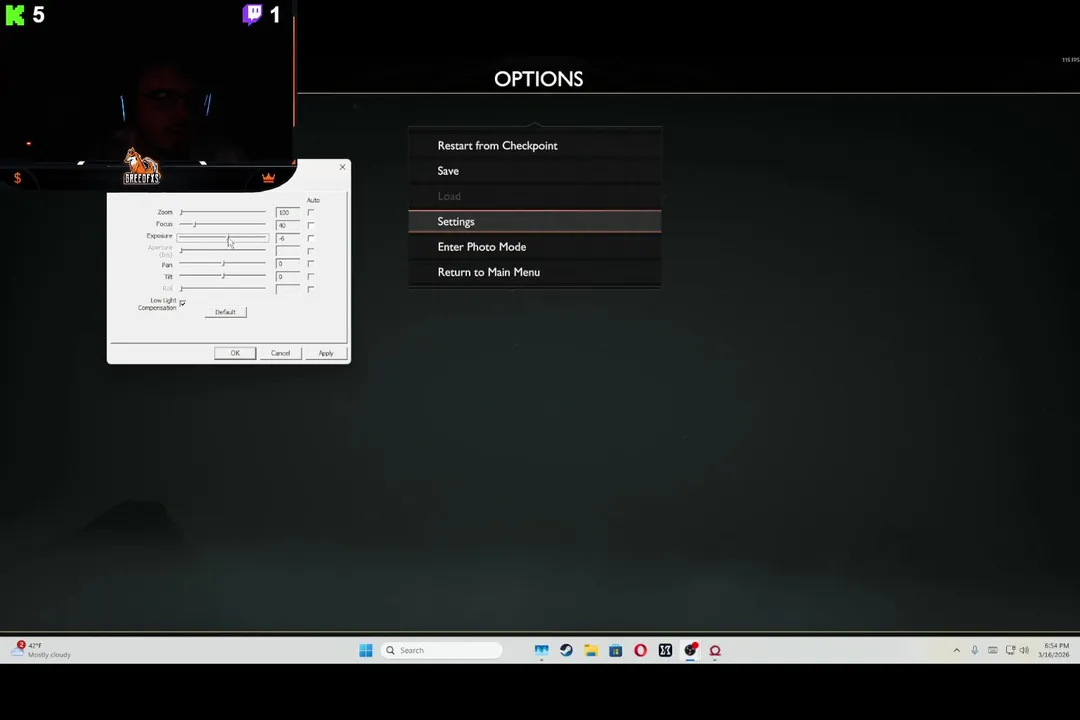The width and height of the screenshot is (1080, 720).
Task: Click the Zoom slider track
Action: 222,212
